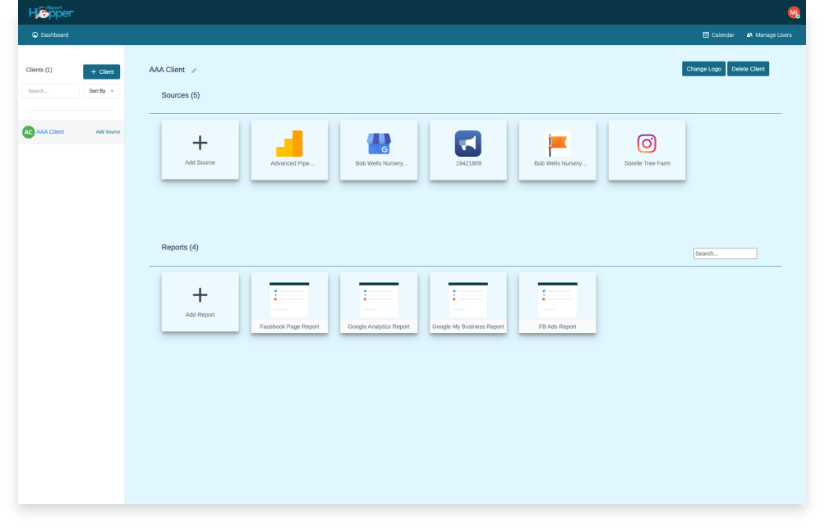Focus the clients search field
This screenshot has height=528, width=824.
pyautogui.click(x=52, y=91)
